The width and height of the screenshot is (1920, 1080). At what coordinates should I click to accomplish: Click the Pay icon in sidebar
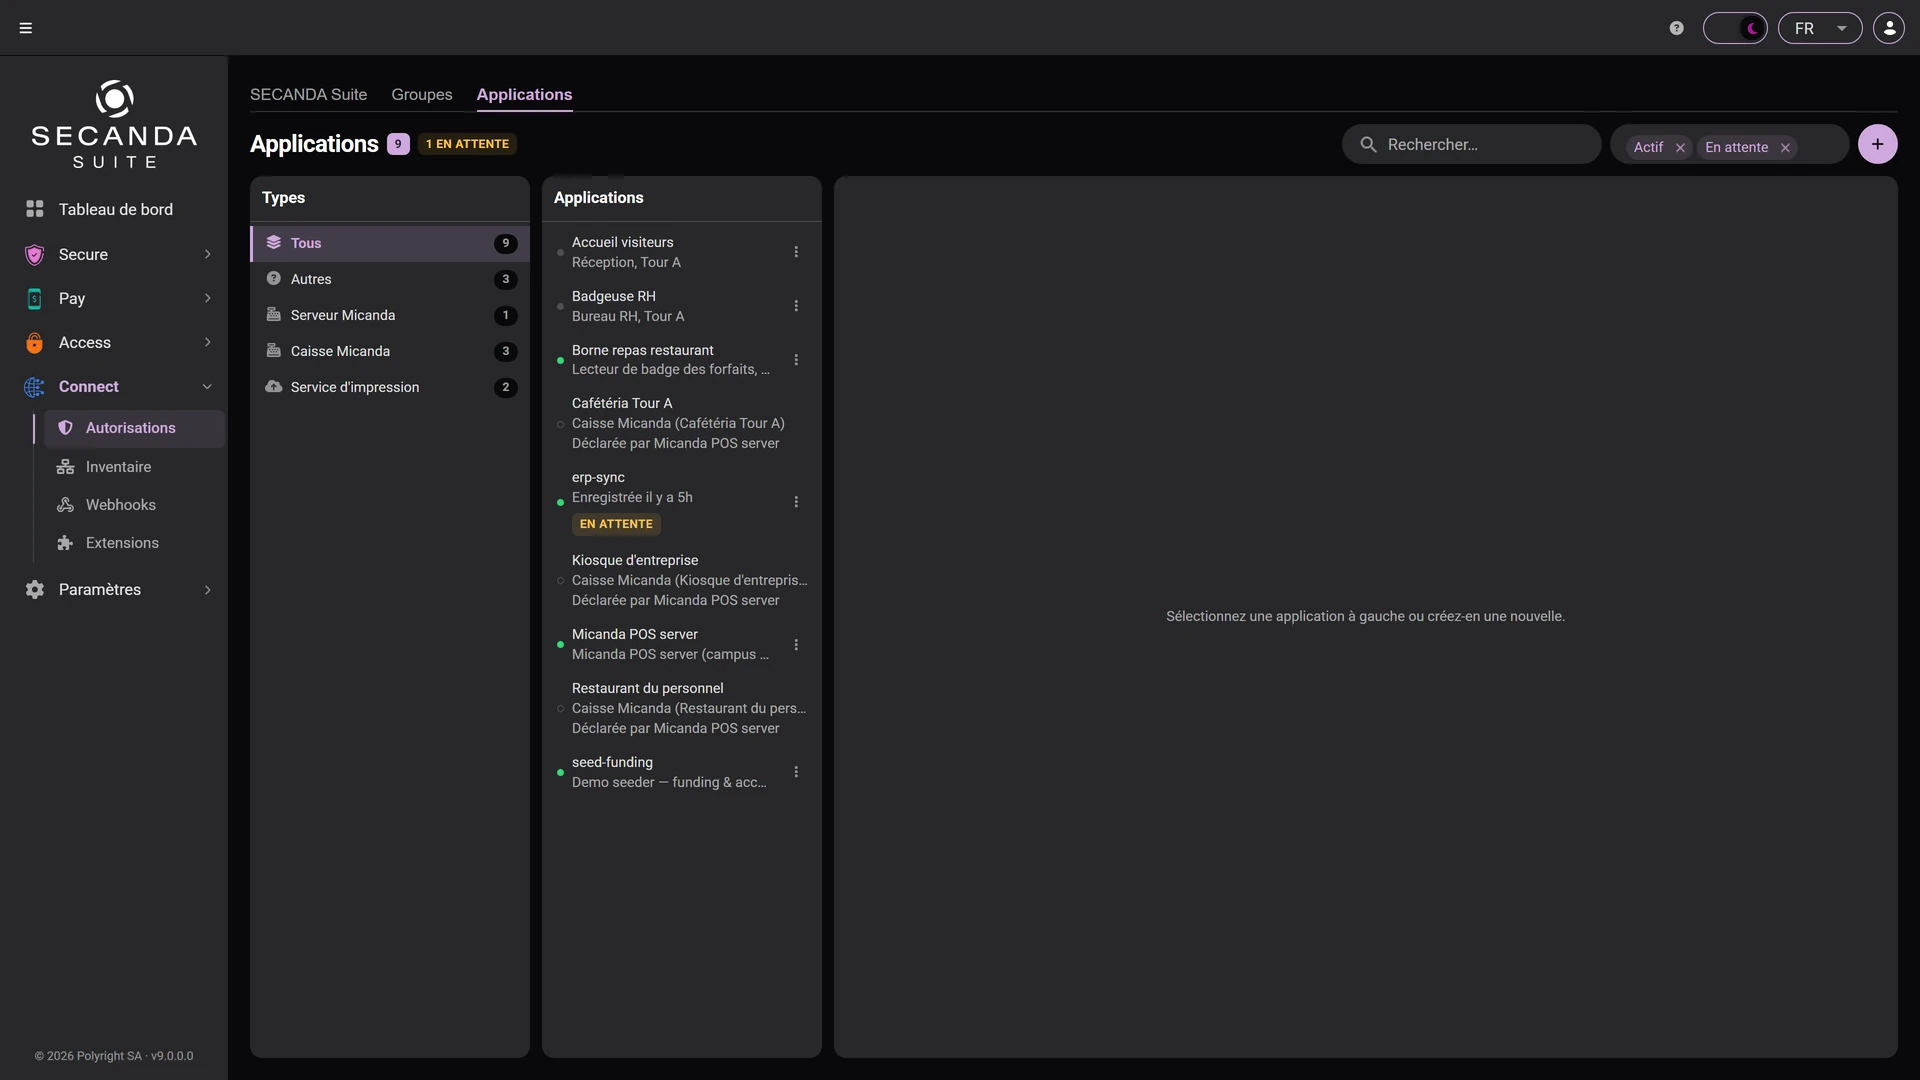click(35, 299)
